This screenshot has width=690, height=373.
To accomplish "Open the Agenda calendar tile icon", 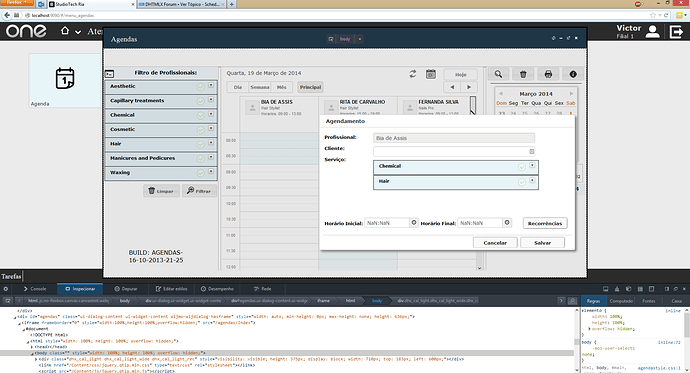I will click(65, 79).
